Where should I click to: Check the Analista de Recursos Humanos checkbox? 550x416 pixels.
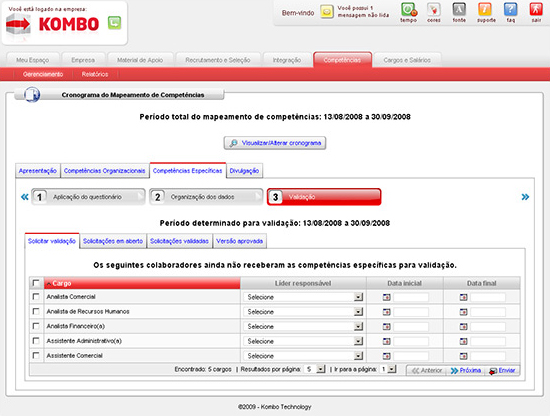point(36,311)
